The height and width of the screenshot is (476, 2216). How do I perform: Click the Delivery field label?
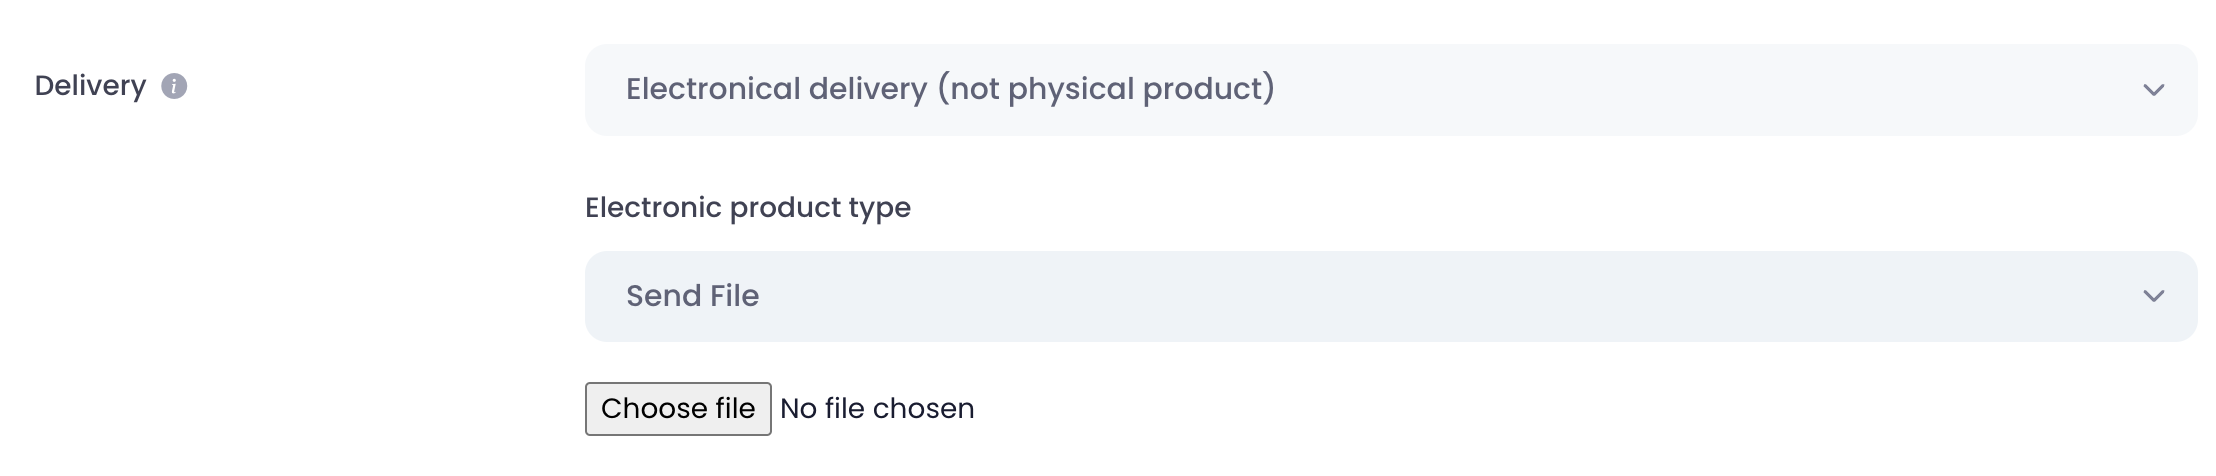[x=90, y=86]
